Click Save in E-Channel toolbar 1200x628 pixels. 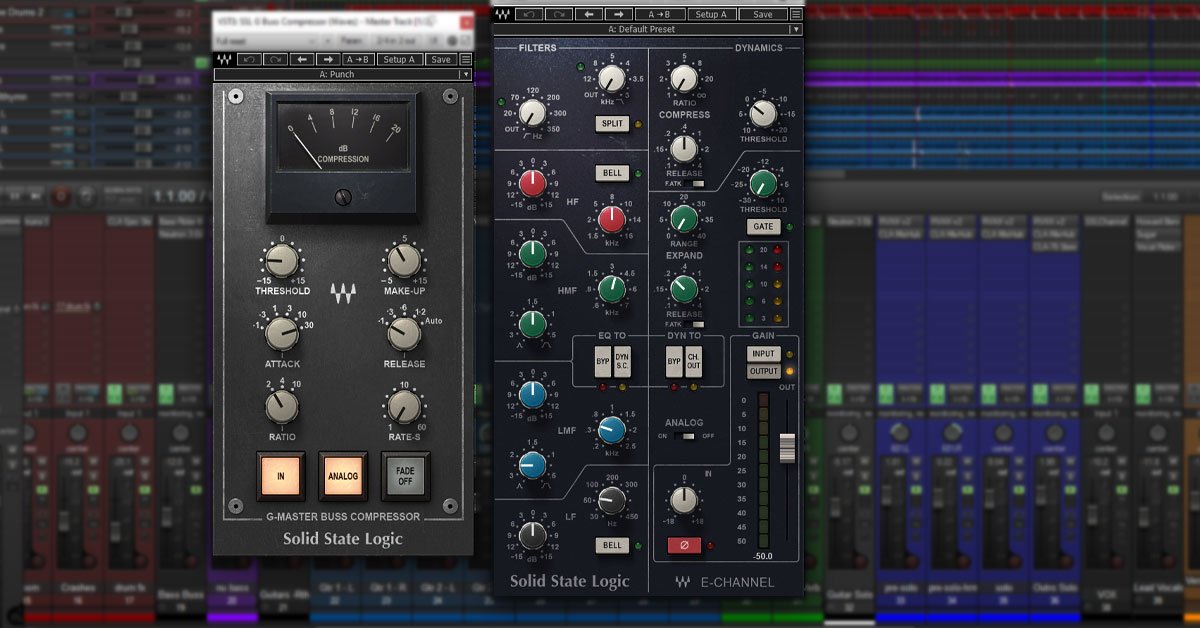tap(763, 14)
